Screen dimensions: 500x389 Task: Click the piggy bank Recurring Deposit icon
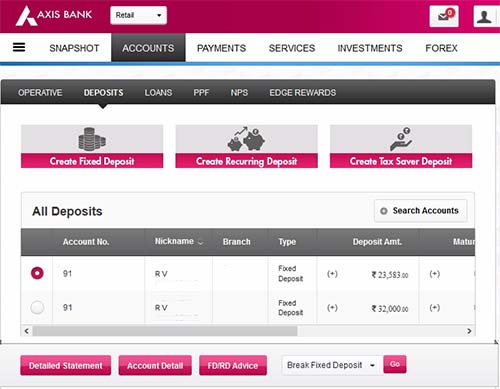point(246,139)
